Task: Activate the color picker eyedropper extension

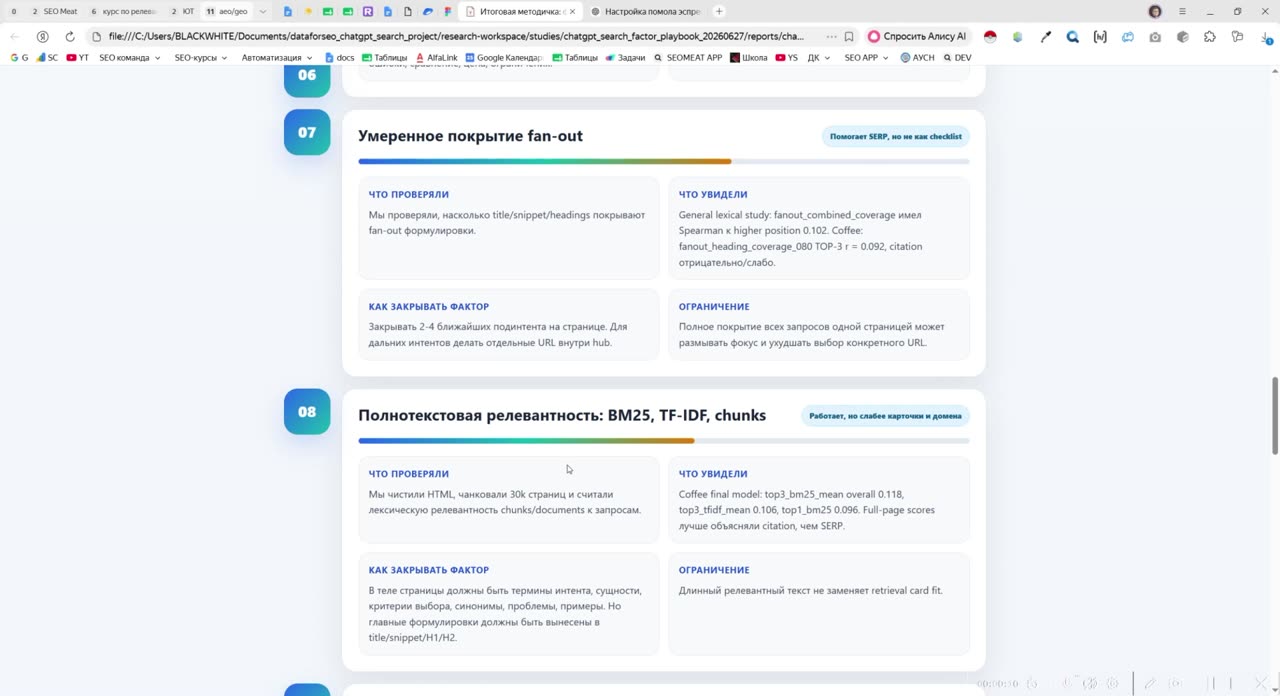Action: tap(1046, 37)
